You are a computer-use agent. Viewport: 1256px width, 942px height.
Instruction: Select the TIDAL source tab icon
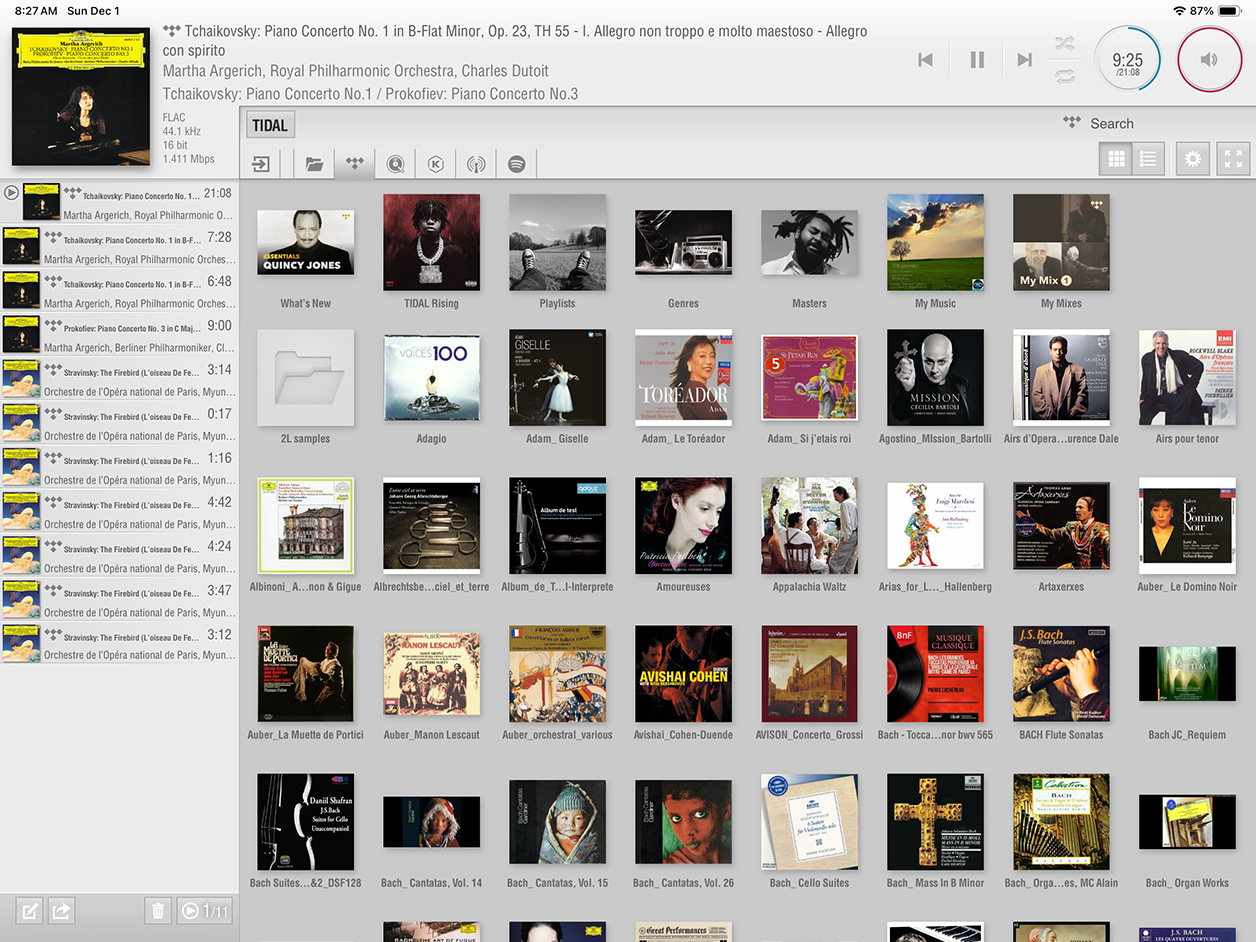point(354,164)
